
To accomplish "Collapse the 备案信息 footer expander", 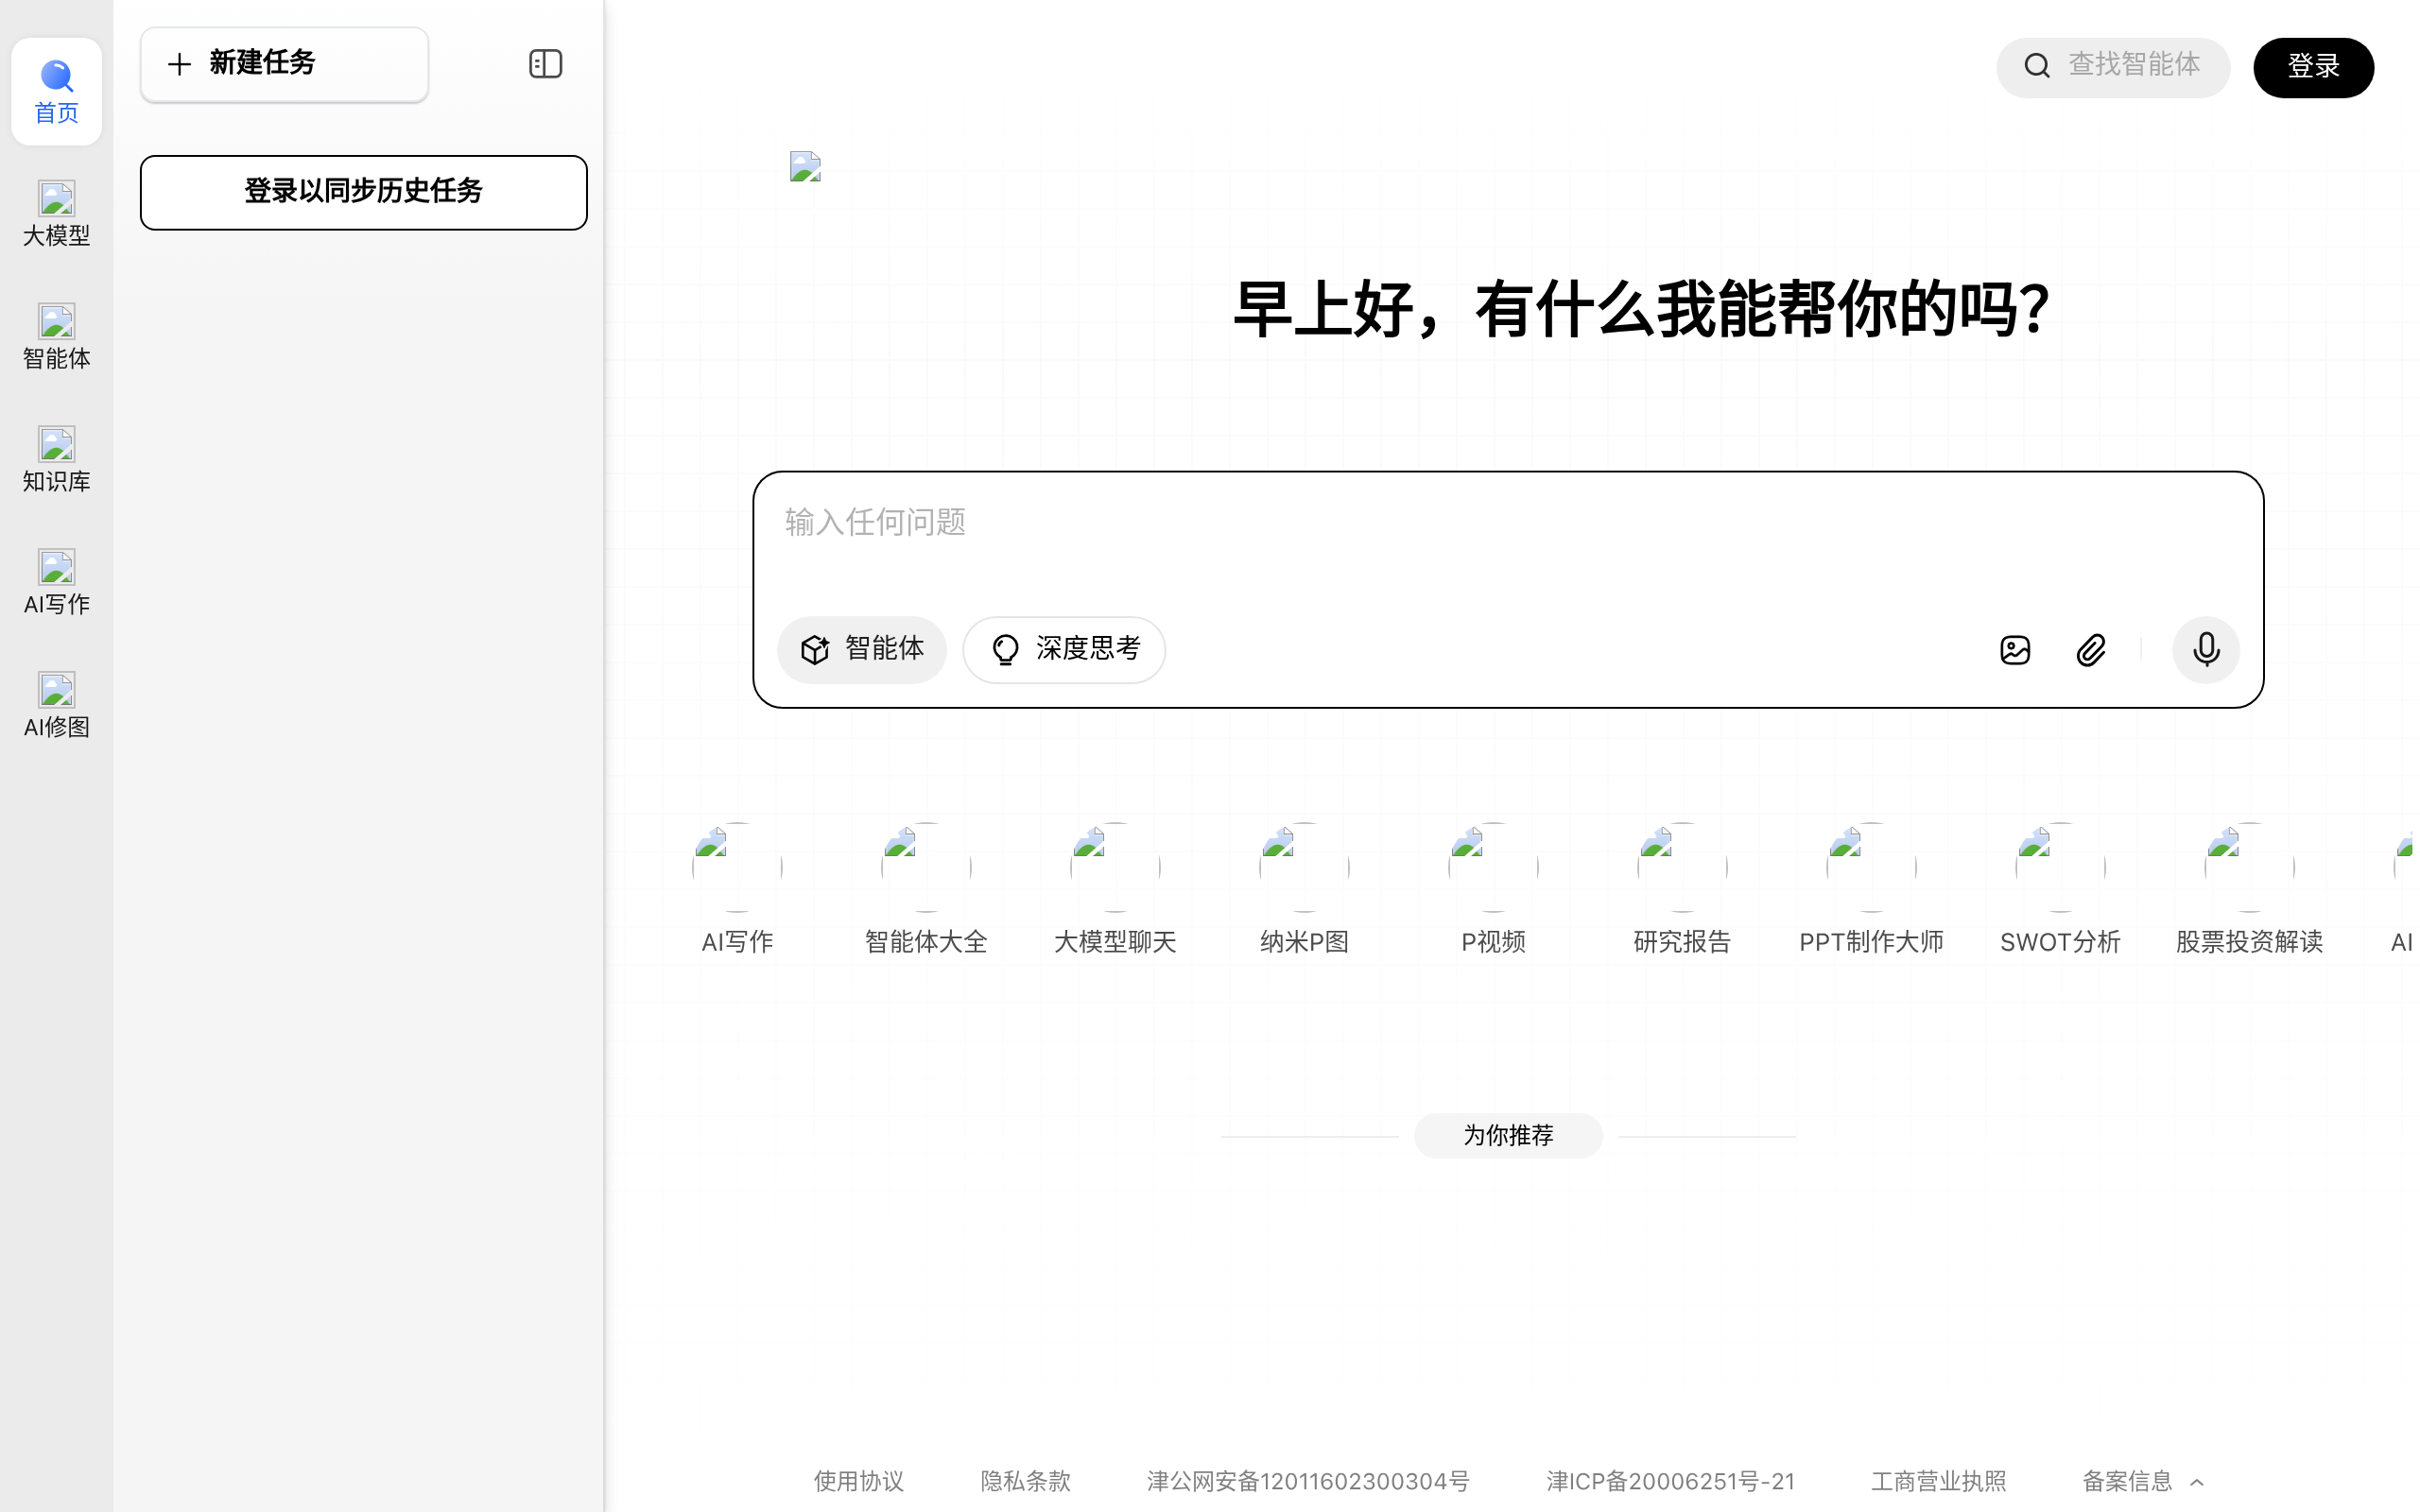I will [2142, 1481].
